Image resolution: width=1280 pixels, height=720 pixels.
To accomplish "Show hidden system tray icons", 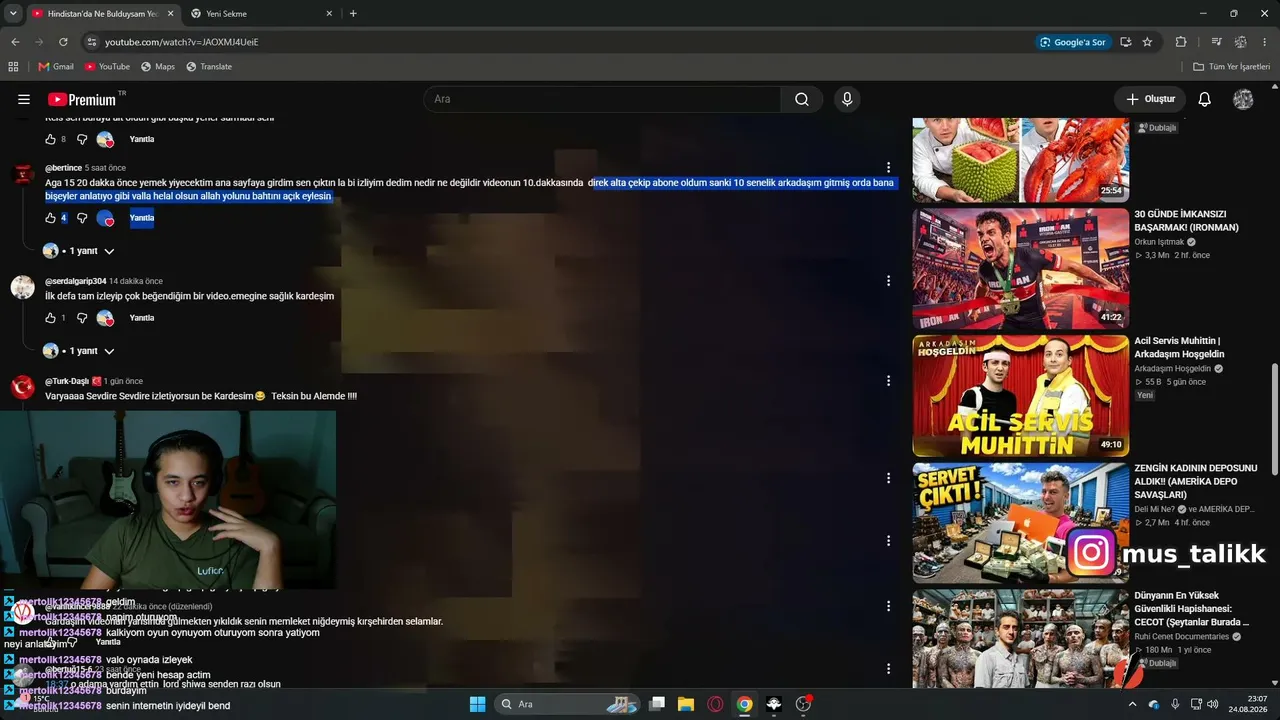I will [1132, 704].
